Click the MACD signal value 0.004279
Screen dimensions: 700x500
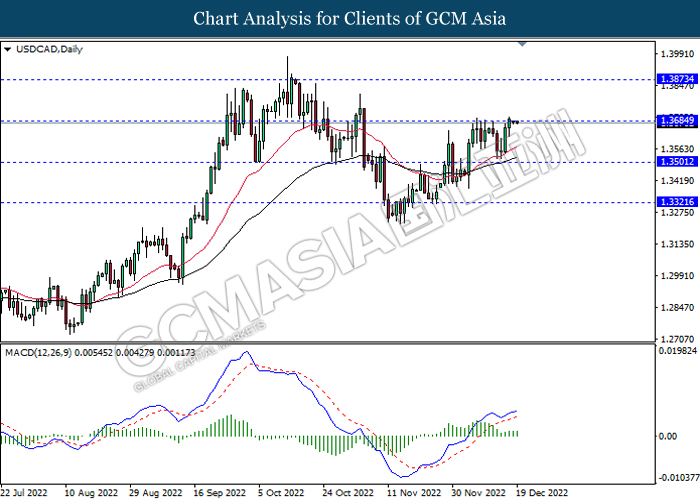135,353
